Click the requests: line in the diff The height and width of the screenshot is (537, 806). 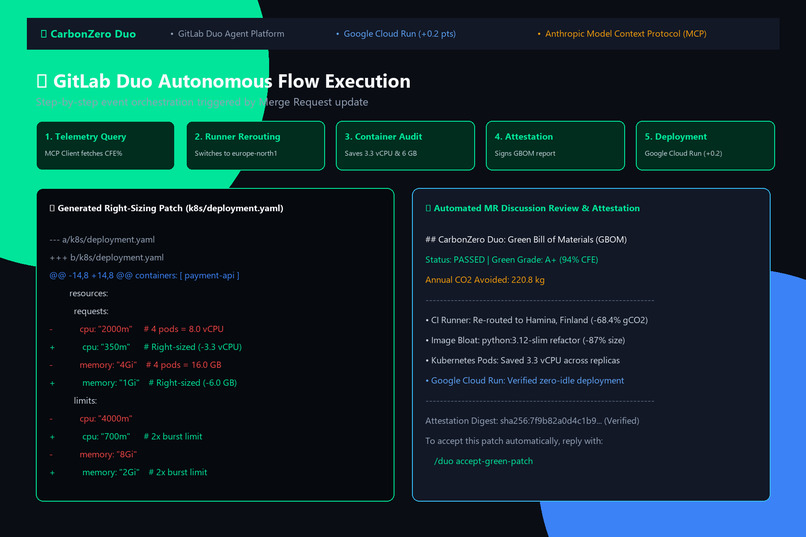click(x=91, y=311)
